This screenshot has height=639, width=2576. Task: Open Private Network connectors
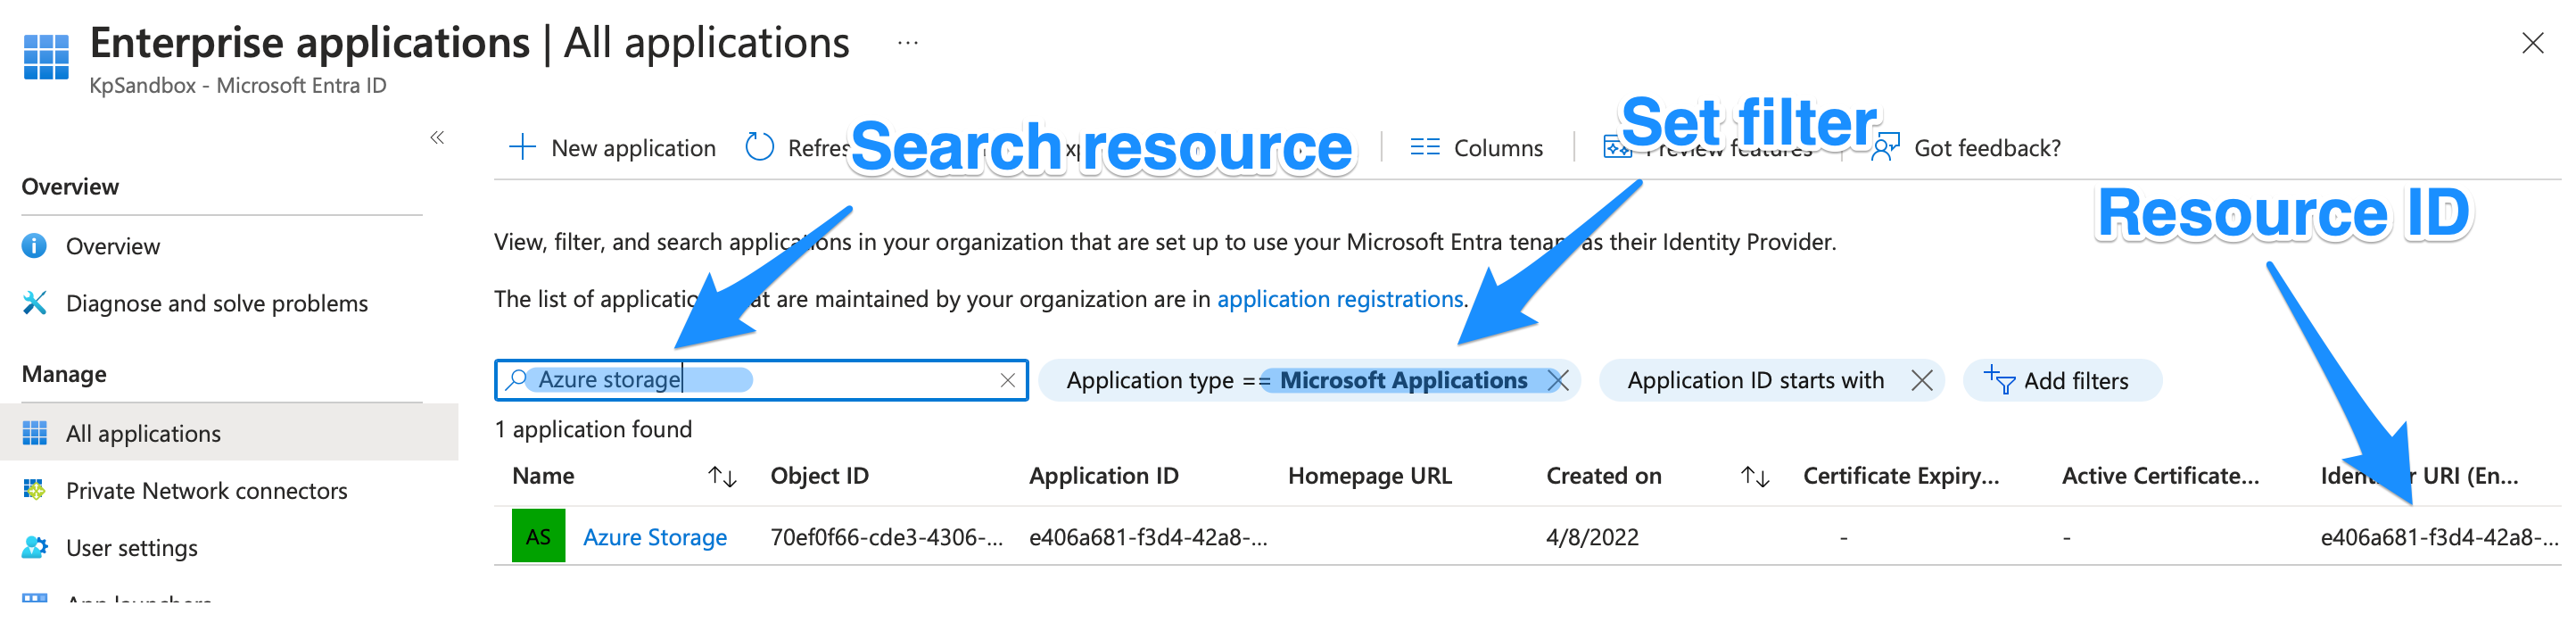207,490
